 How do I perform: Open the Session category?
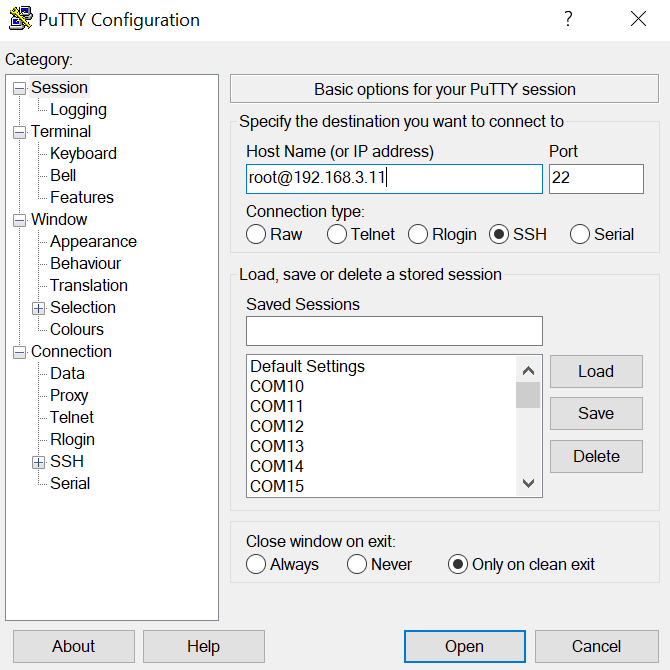[59, 87]
